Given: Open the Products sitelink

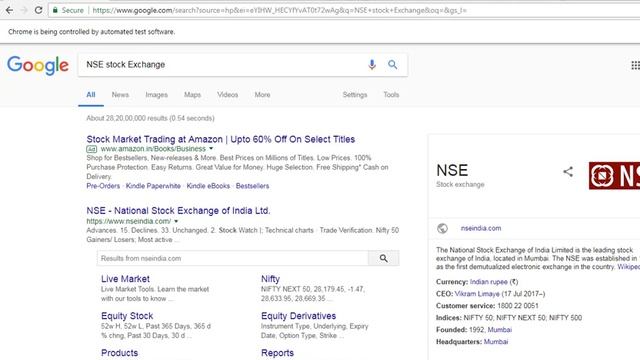Looking at the screenshot, I should coord(120,353).
